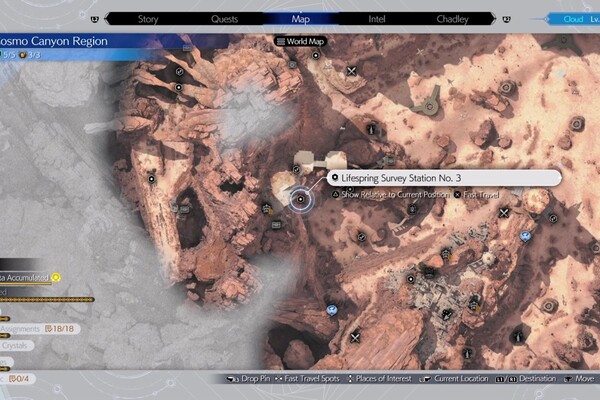Click the camera photo-spot icon near World Map

[292, 65]
